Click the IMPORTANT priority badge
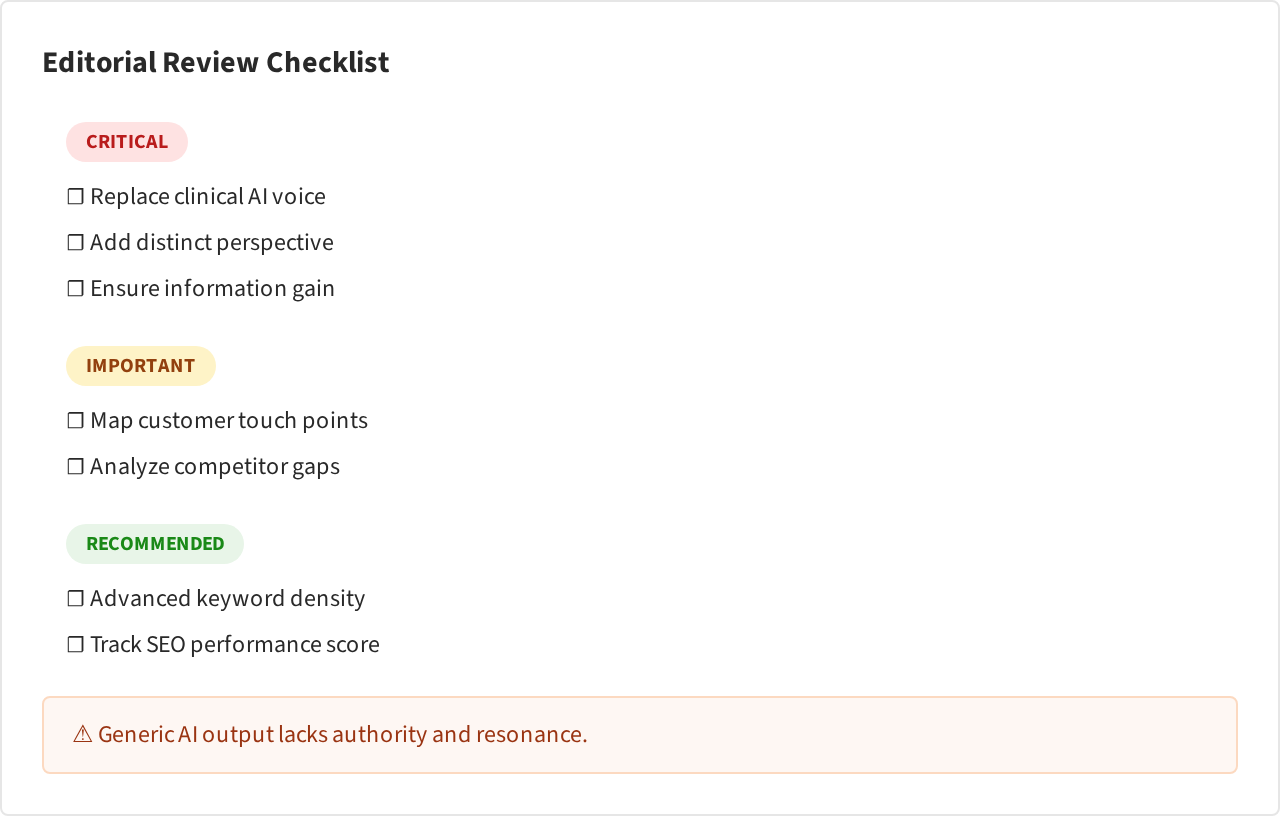Viewport: 1280px width, 816px height. [x=141, y=366]
